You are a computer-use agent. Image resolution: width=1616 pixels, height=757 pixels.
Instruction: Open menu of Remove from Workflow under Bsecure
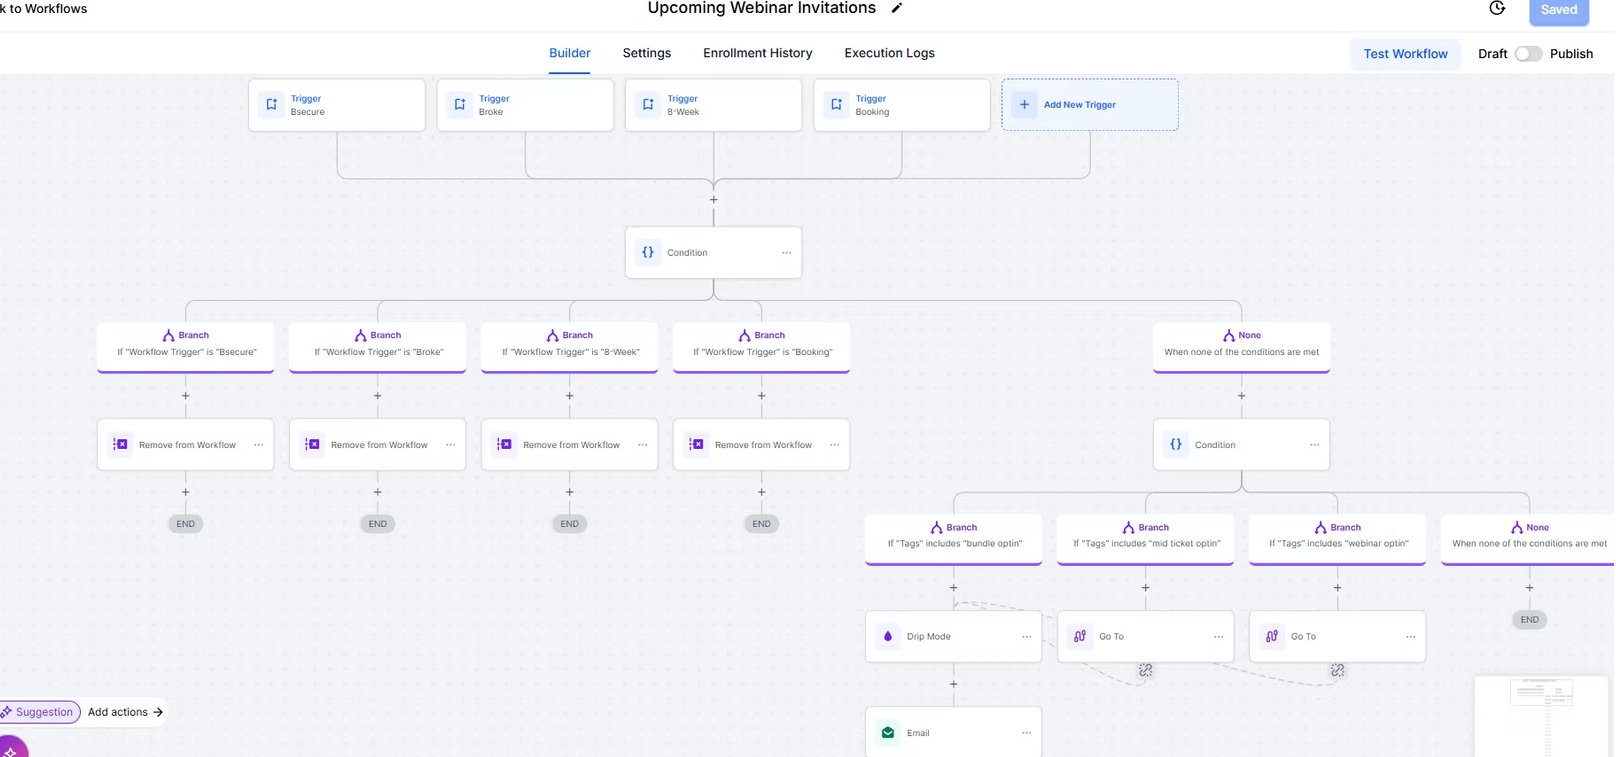[259, 445]
